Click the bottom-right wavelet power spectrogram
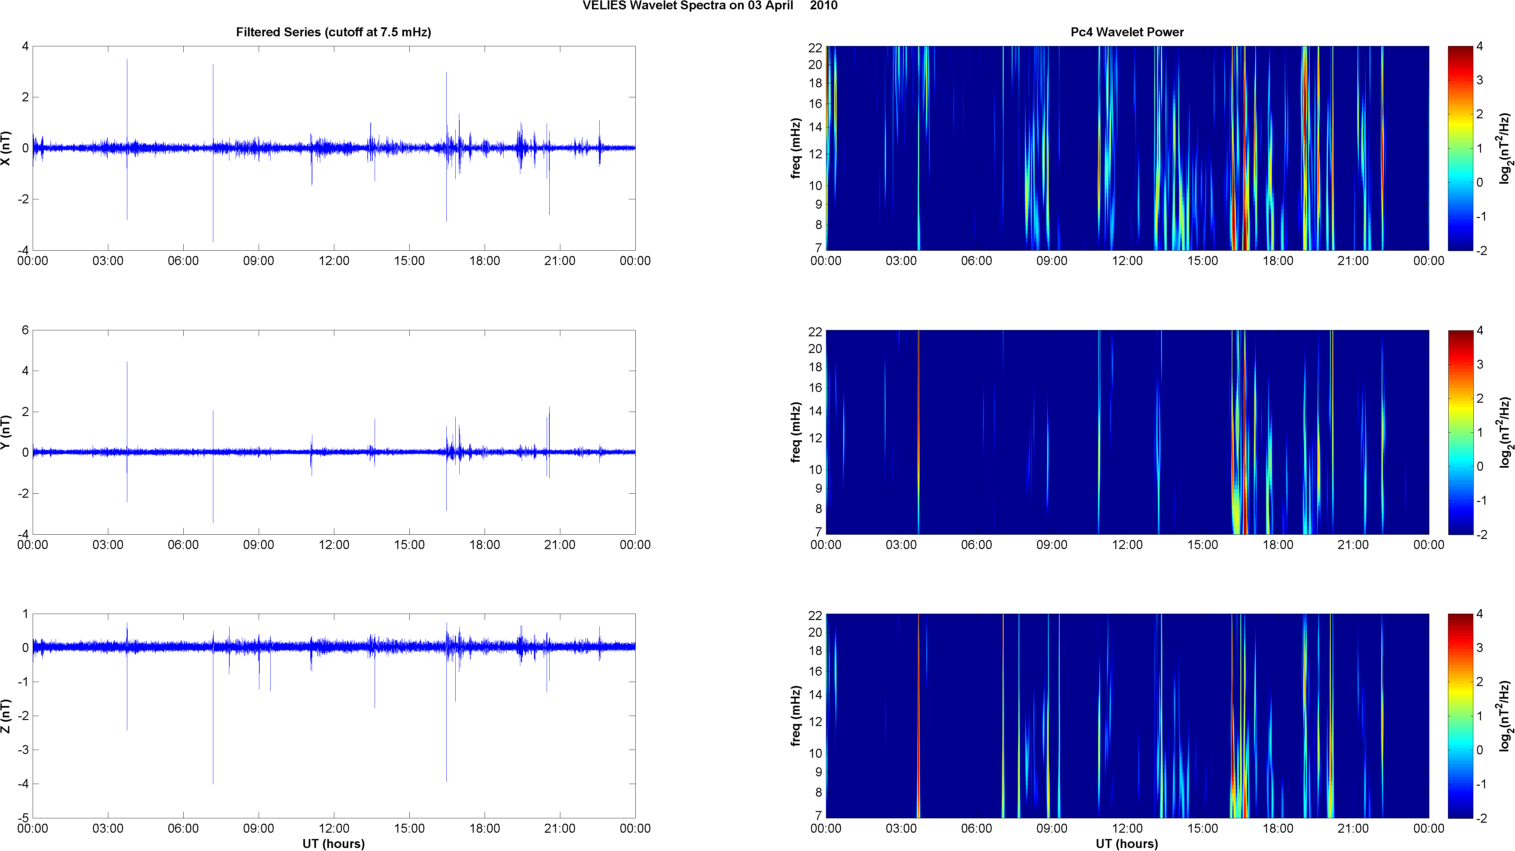This screenshot has width=1515, height=851. click(x=1127, y=716)
